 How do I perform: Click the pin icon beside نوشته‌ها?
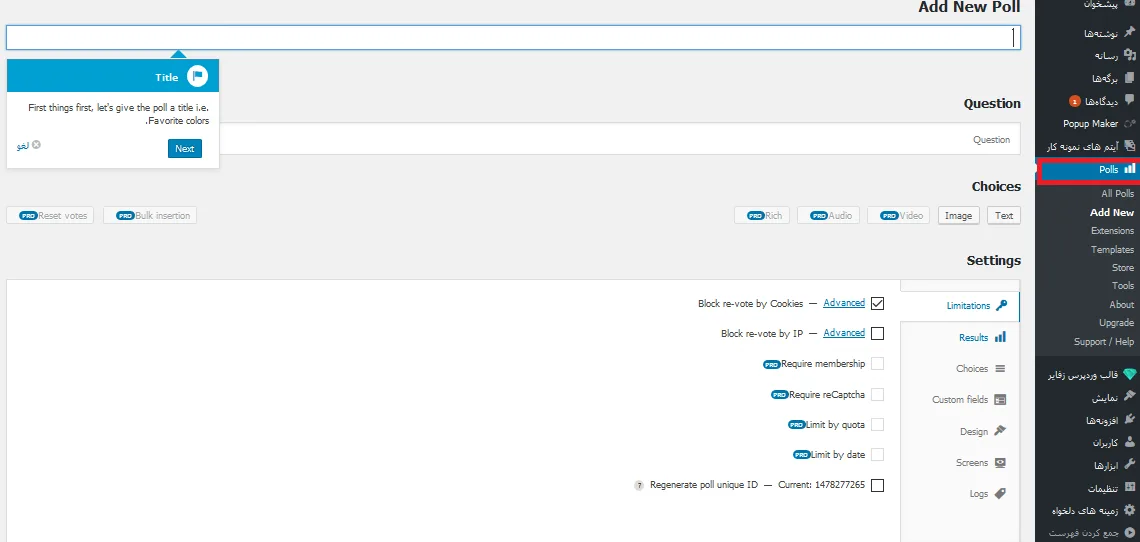[x=1128, y=32]
